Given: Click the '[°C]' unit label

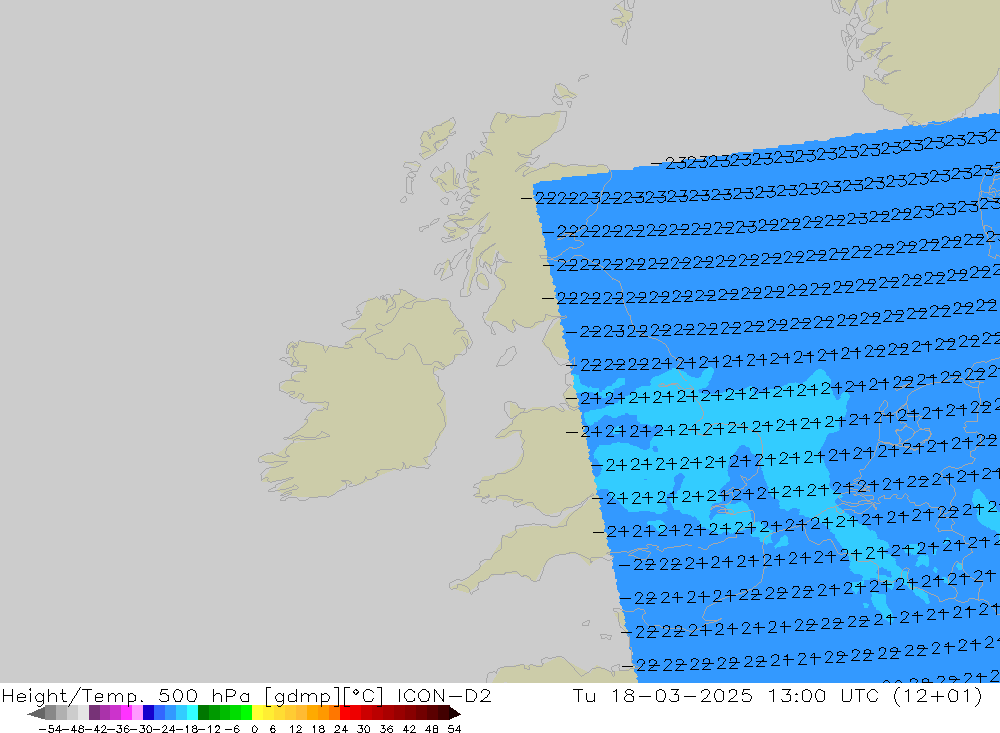Looking at the screenshot, I should pyautogui.click(x=364, y=695).
